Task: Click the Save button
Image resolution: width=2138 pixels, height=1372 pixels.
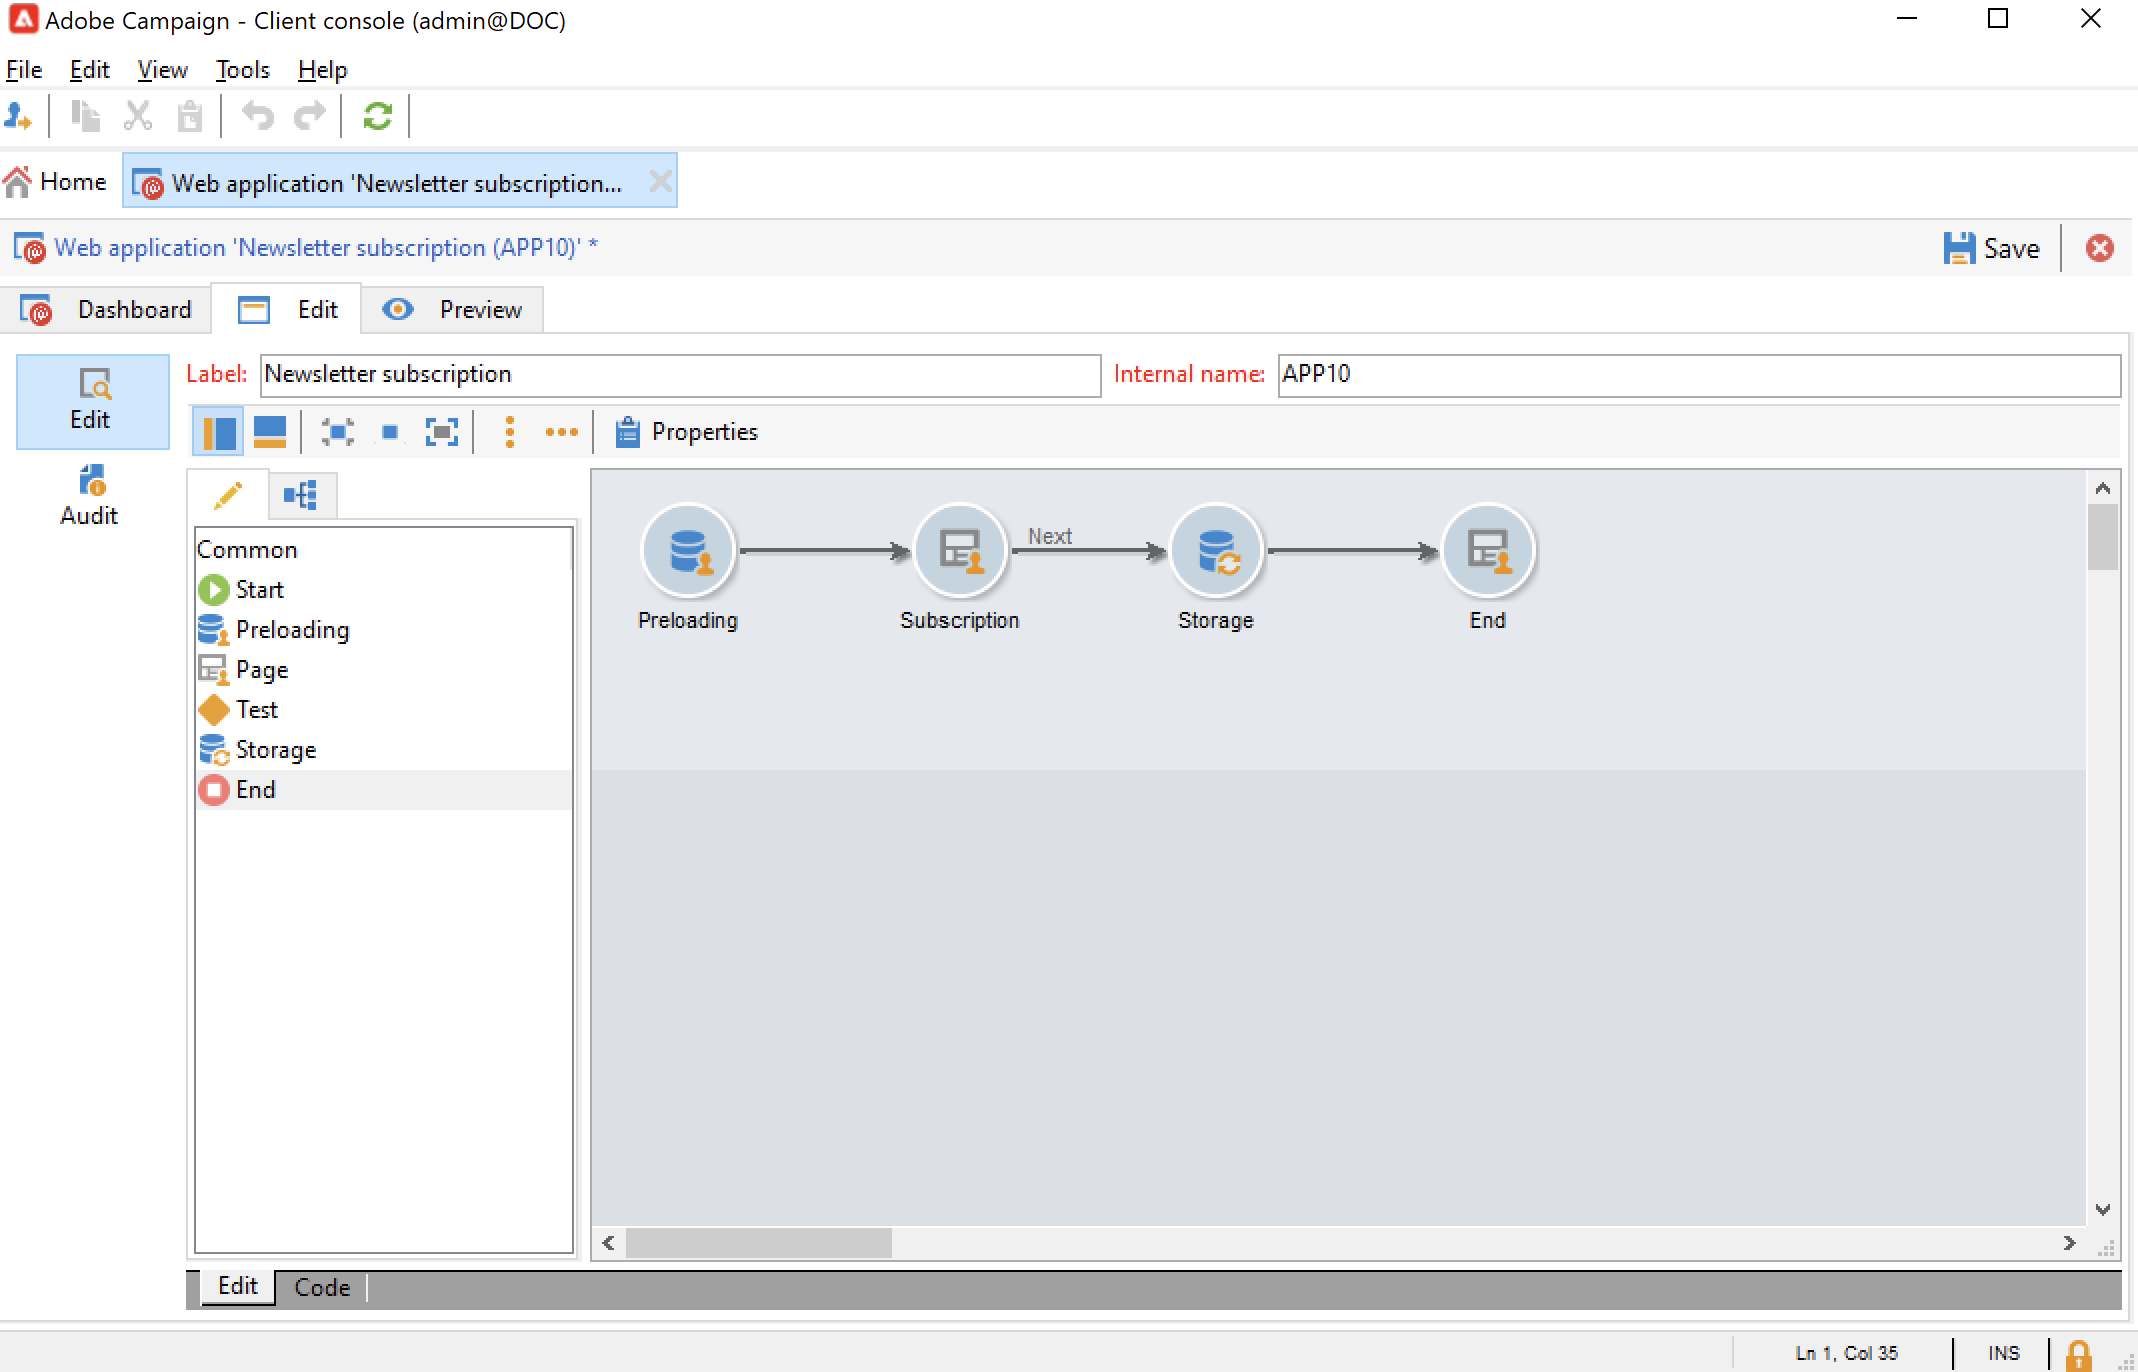Action: coord(1991,248)
